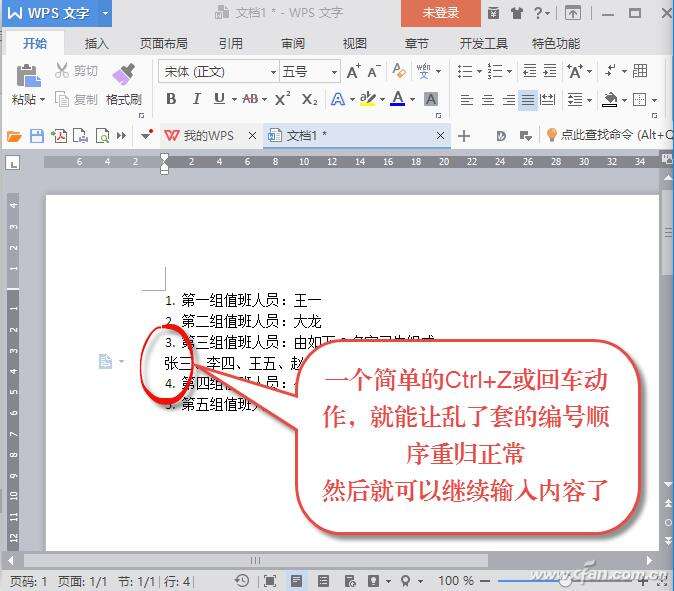Decrease paragraph indent
Screen dimensions: 674x591
(529, 70)
